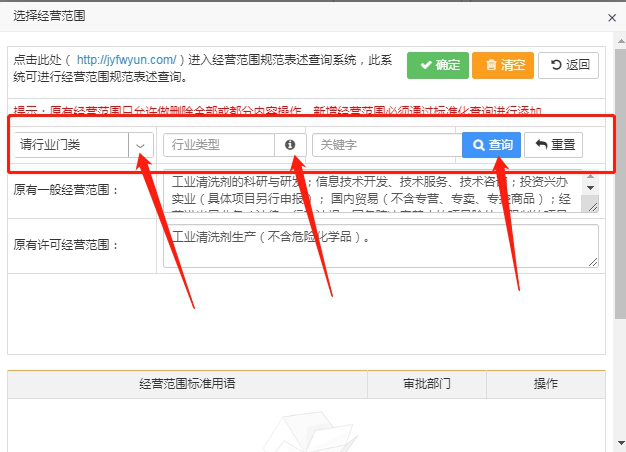The height and width of the screenshot is (452, 626).
Task: Close the 选择经营范围 dialog
Action: 612,16
